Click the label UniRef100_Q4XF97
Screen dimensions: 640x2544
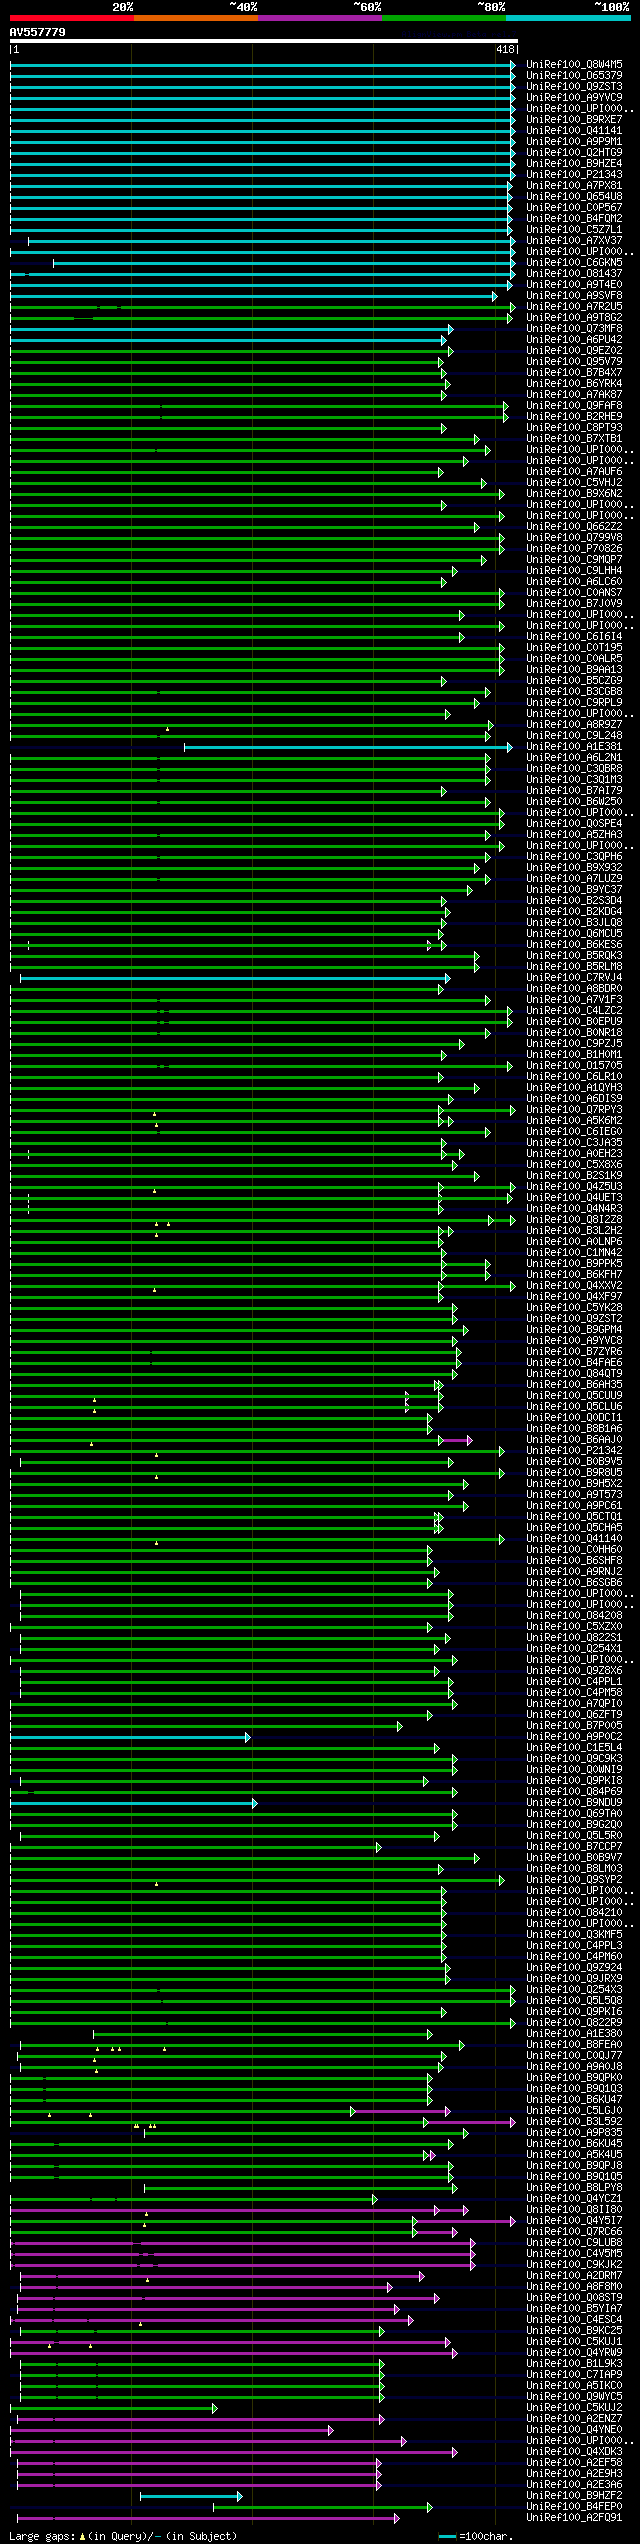click(x=574, y=1296)
